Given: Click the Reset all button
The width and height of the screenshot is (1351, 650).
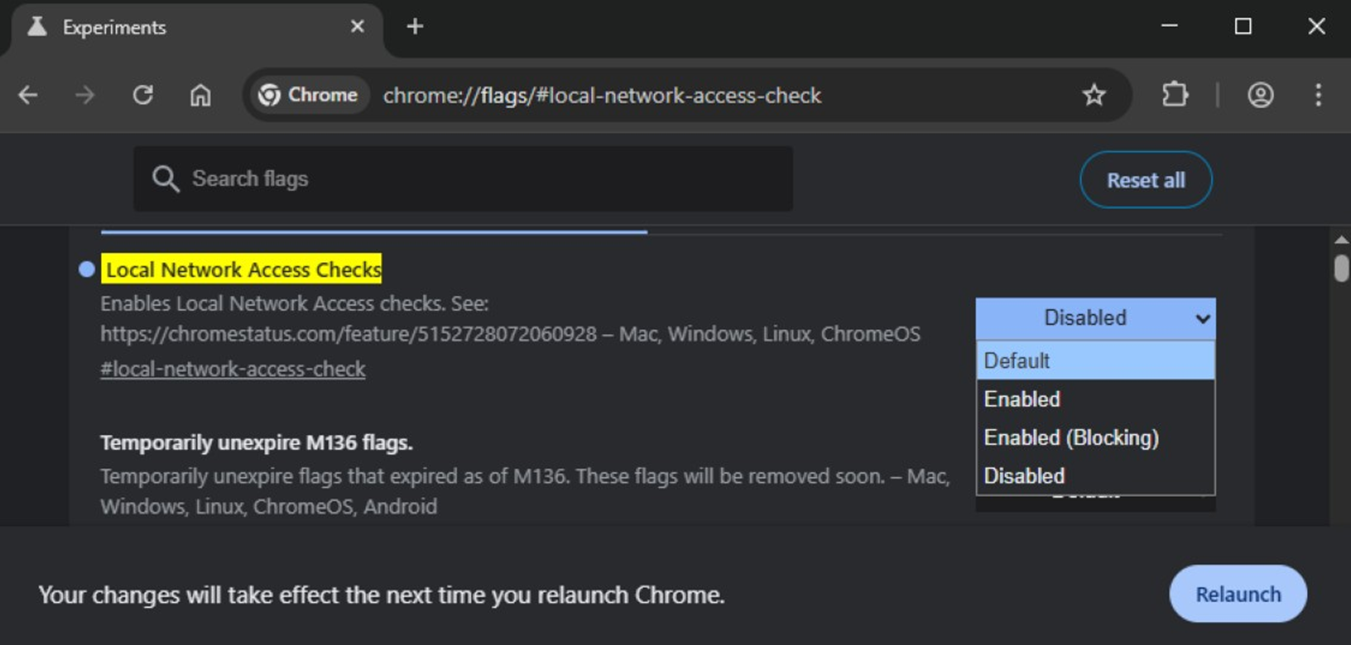Looking at the screenshot, I should point(1146,180).
